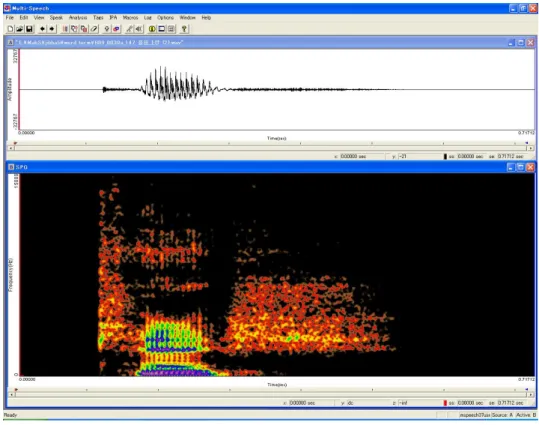Open the View menu
Screen dimensions: 539x425
coord(39,18)
